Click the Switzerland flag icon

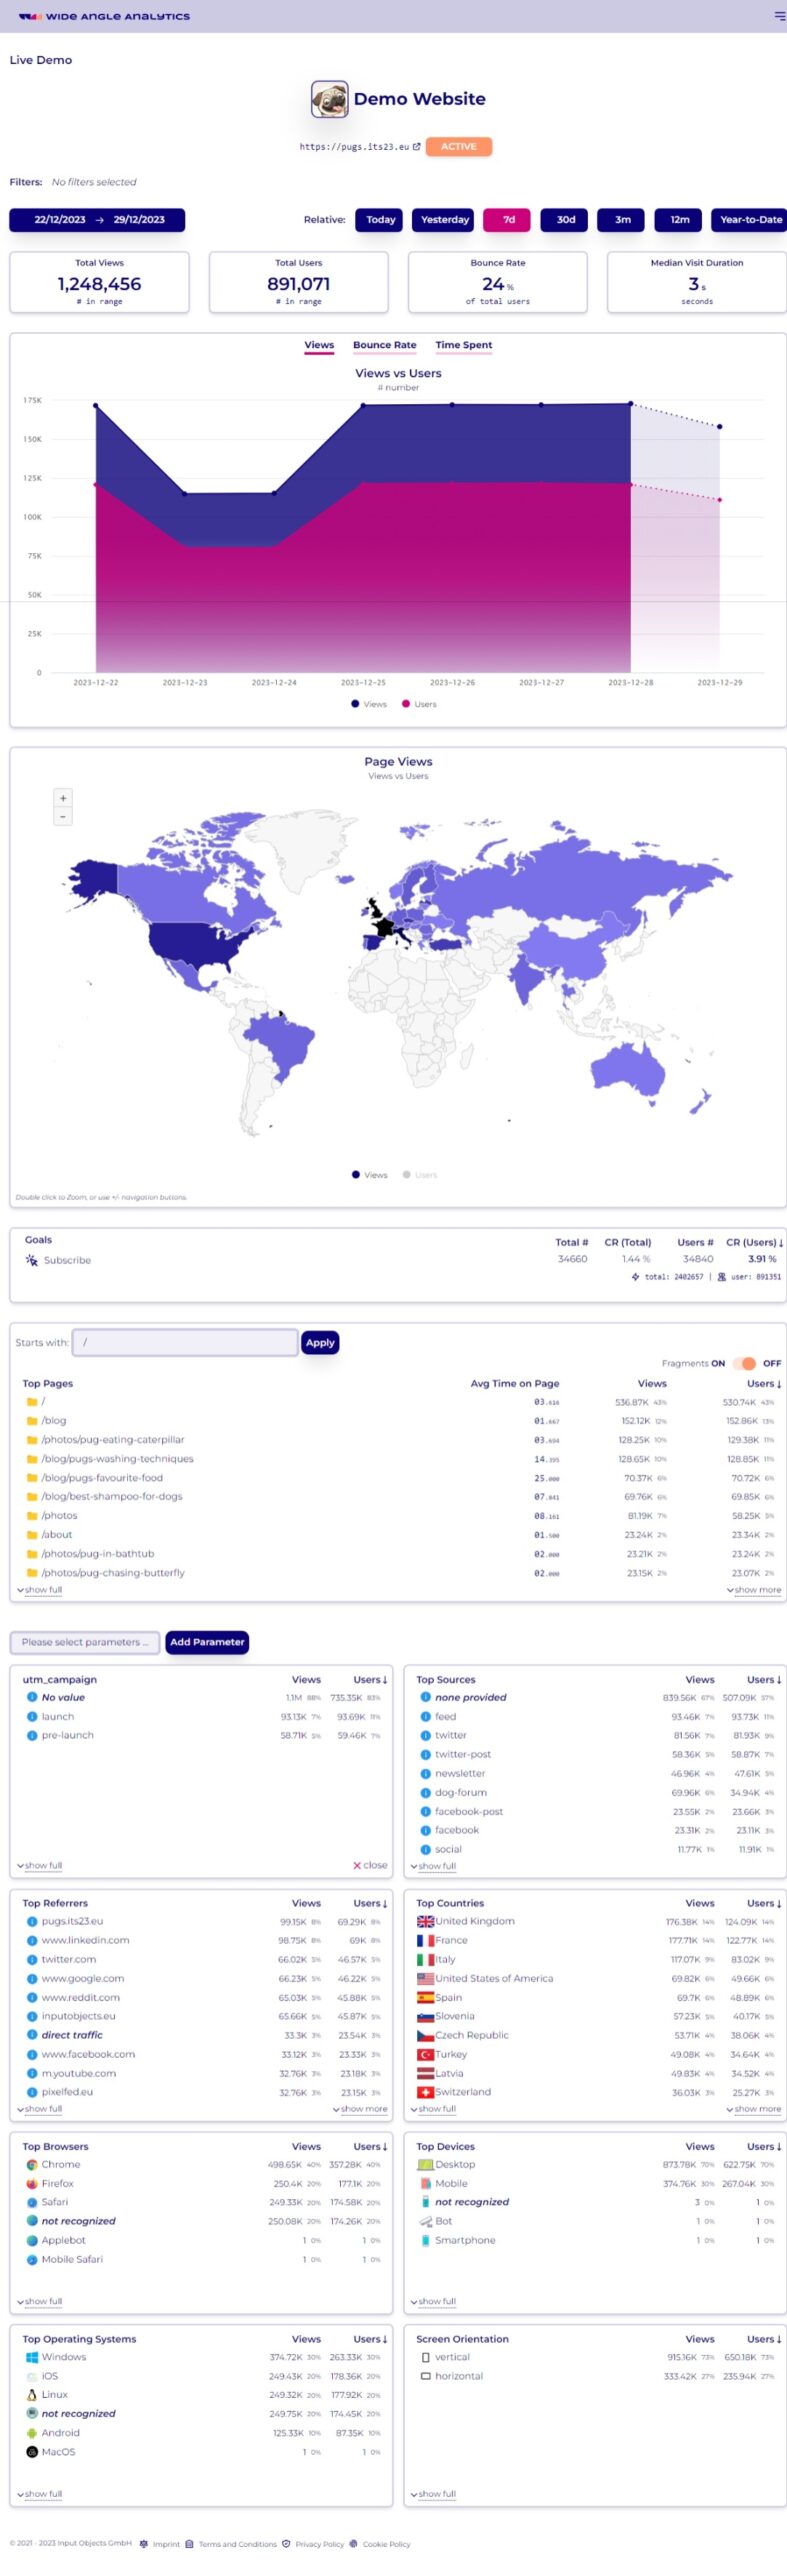(x=425, y=2092)
